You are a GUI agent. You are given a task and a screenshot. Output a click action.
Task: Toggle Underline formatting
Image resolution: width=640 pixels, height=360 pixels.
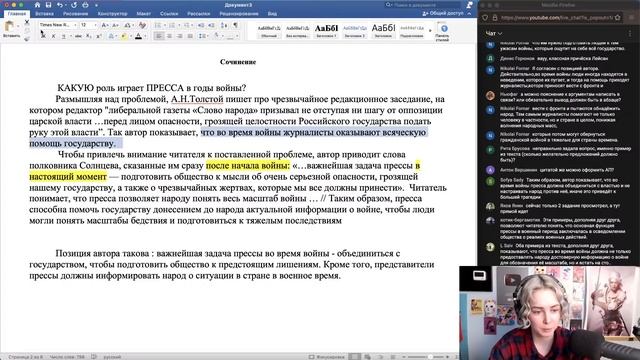coord(64,36)
